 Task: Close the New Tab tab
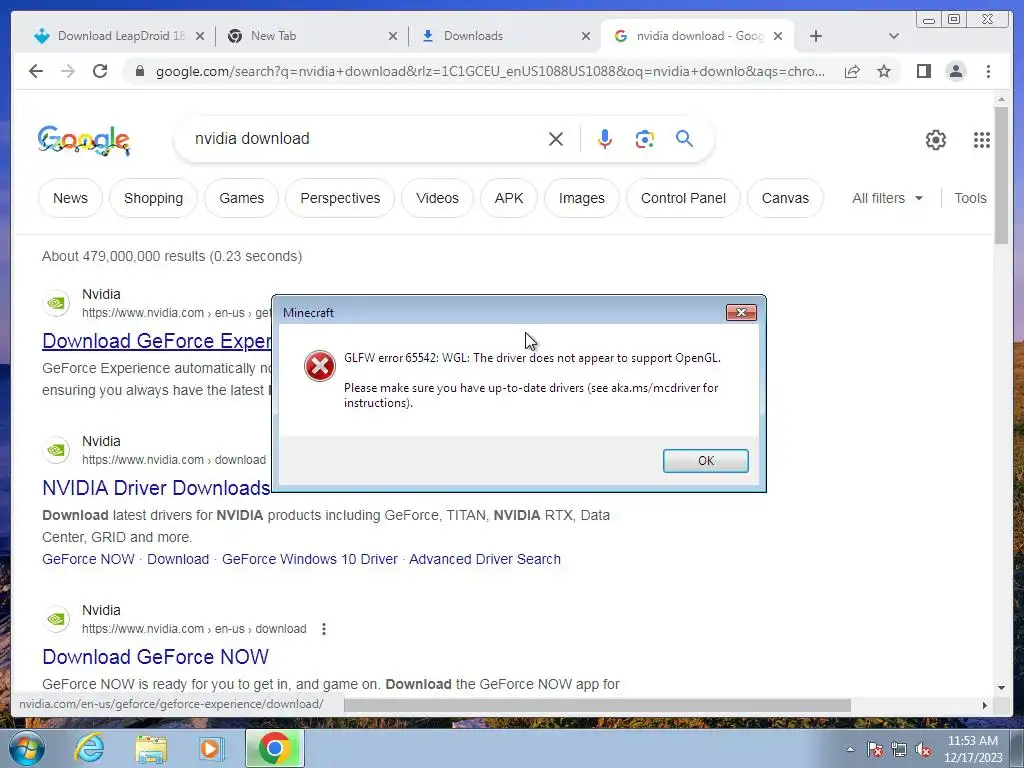tap(392, 36)
